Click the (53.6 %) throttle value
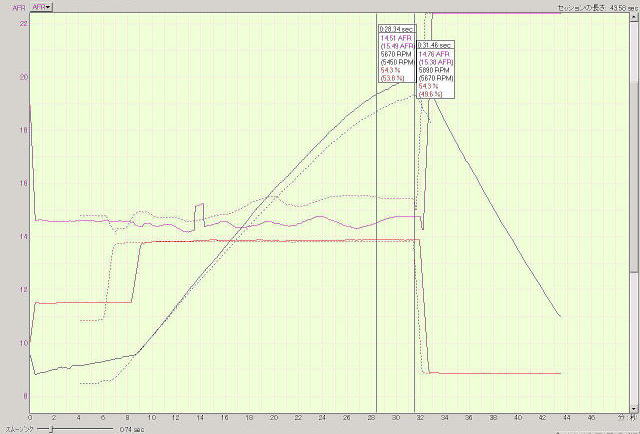 click(392, 78)
